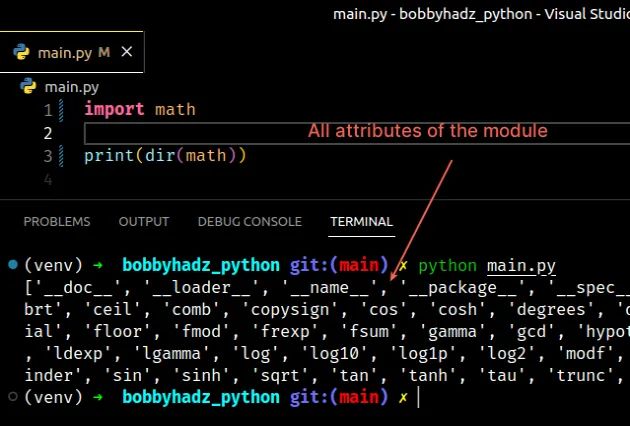The width and height of the screenshot is (630, 426).
Task: Click 'trunc' in the terminal output
Action: coord(580,376)
